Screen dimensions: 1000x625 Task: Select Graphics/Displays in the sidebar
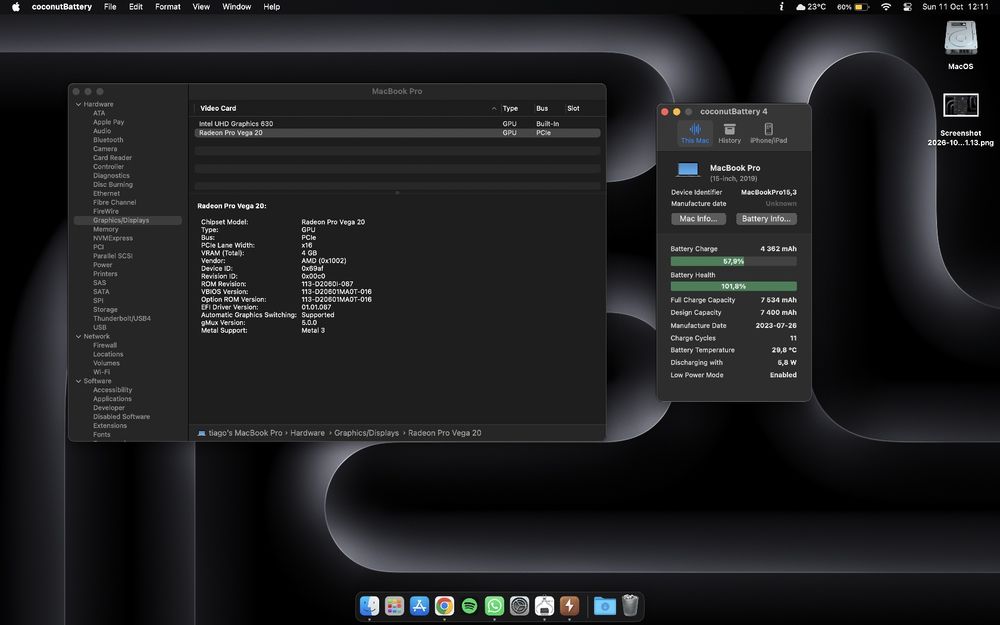(x=128, y=220)
